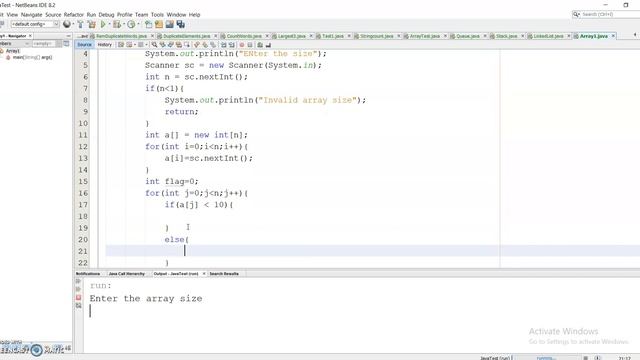Switch to the DuplicateElements.java tab
Viewport: 640px width, 360px height.
187,36
